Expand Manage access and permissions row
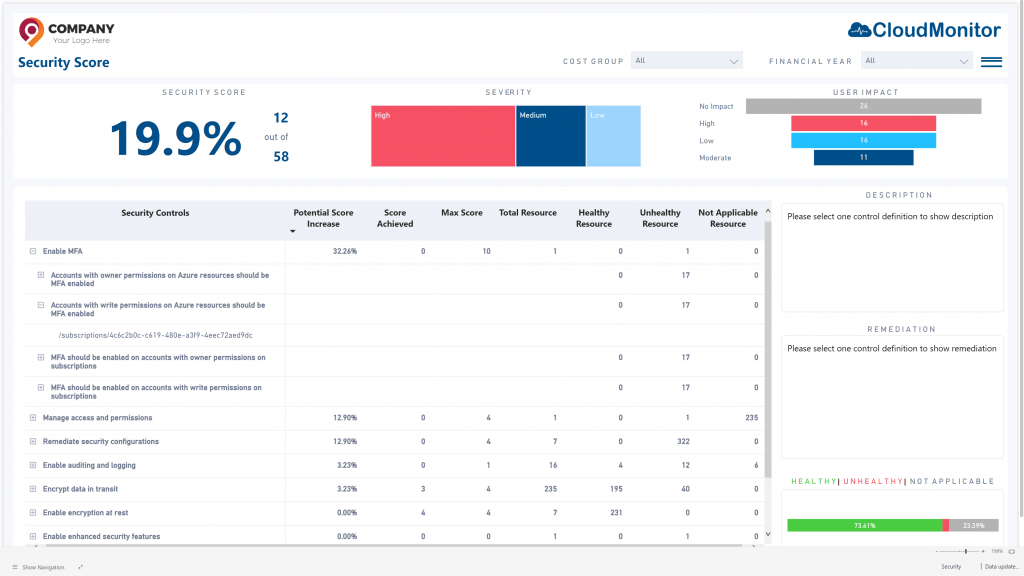 pyautogui.click(x=33, y=418)
